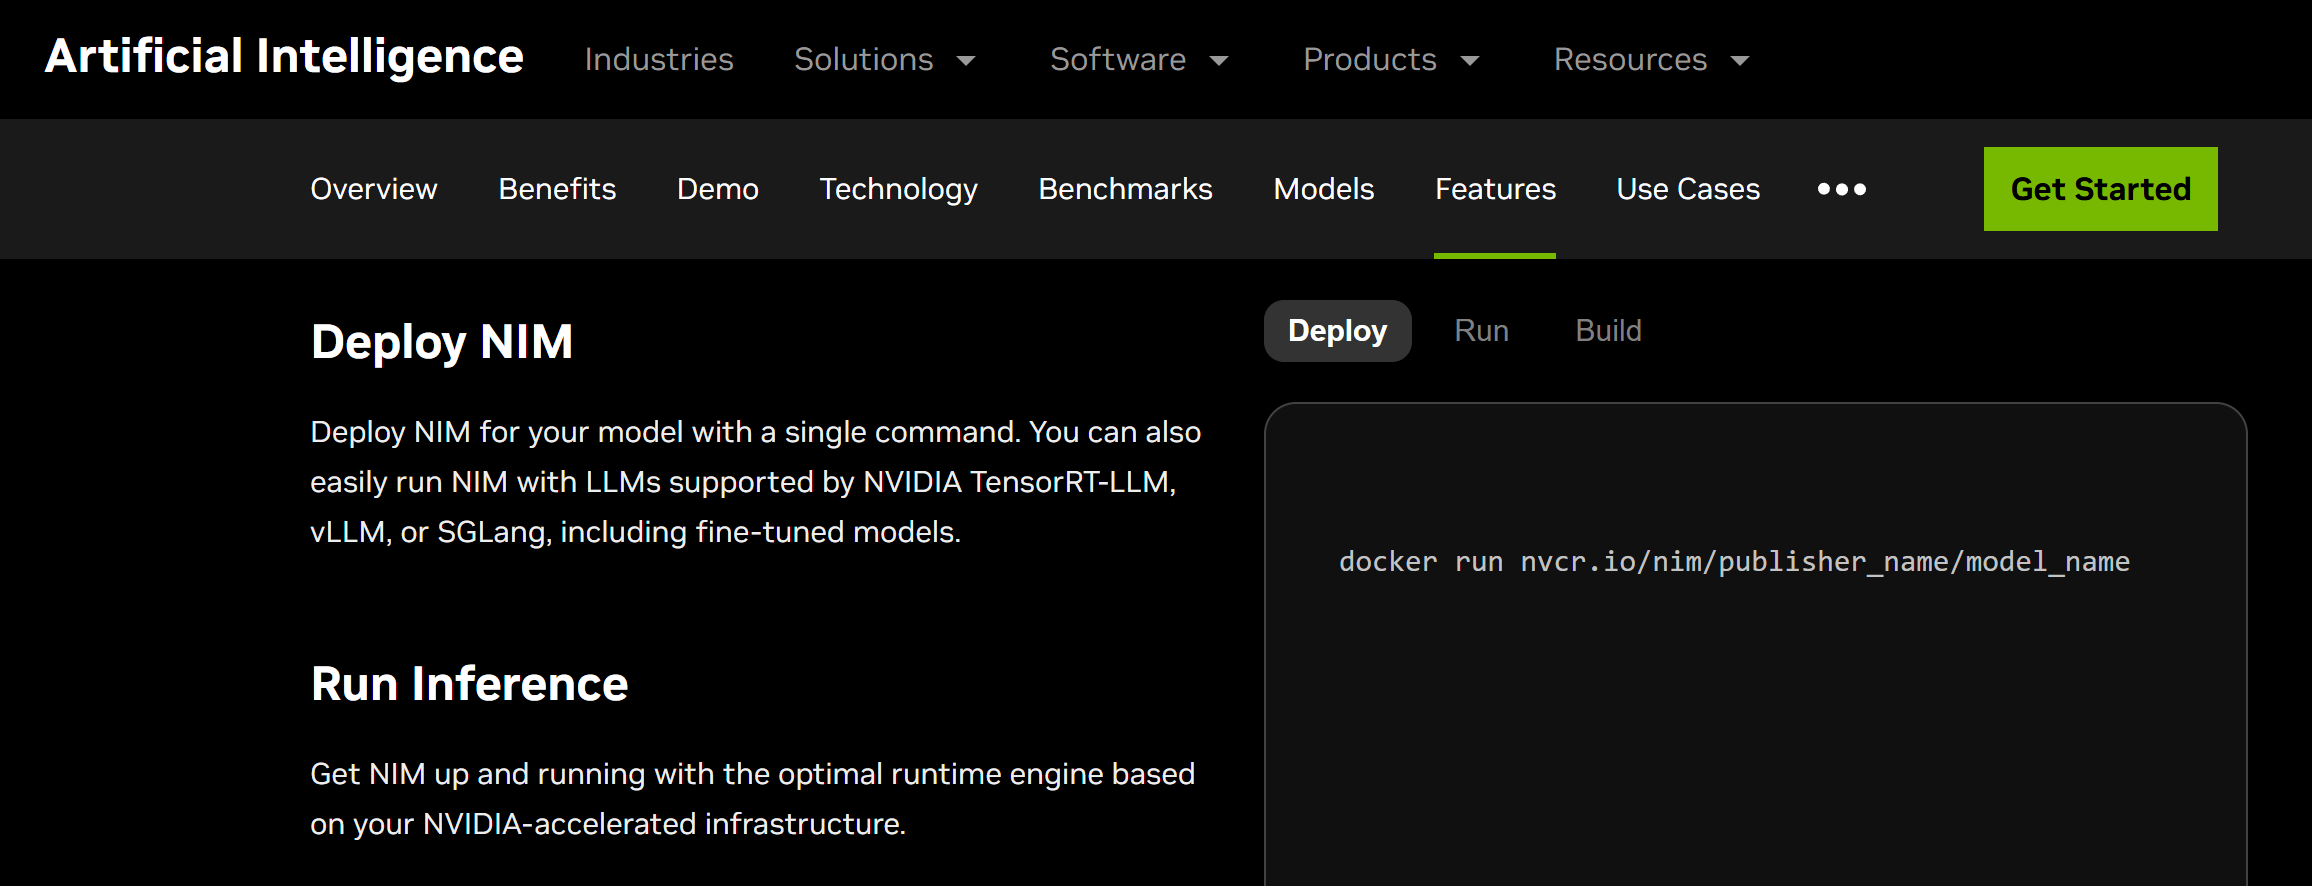Click the green Get Started button
The image size is (2312, 886).
point(2100,189)
